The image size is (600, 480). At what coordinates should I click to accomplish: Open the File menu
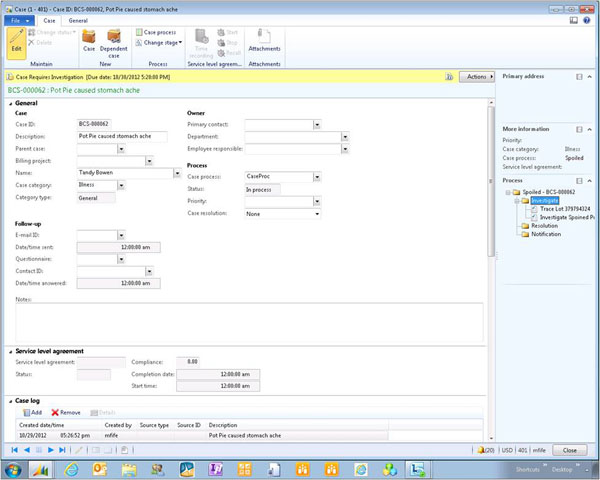18,20
